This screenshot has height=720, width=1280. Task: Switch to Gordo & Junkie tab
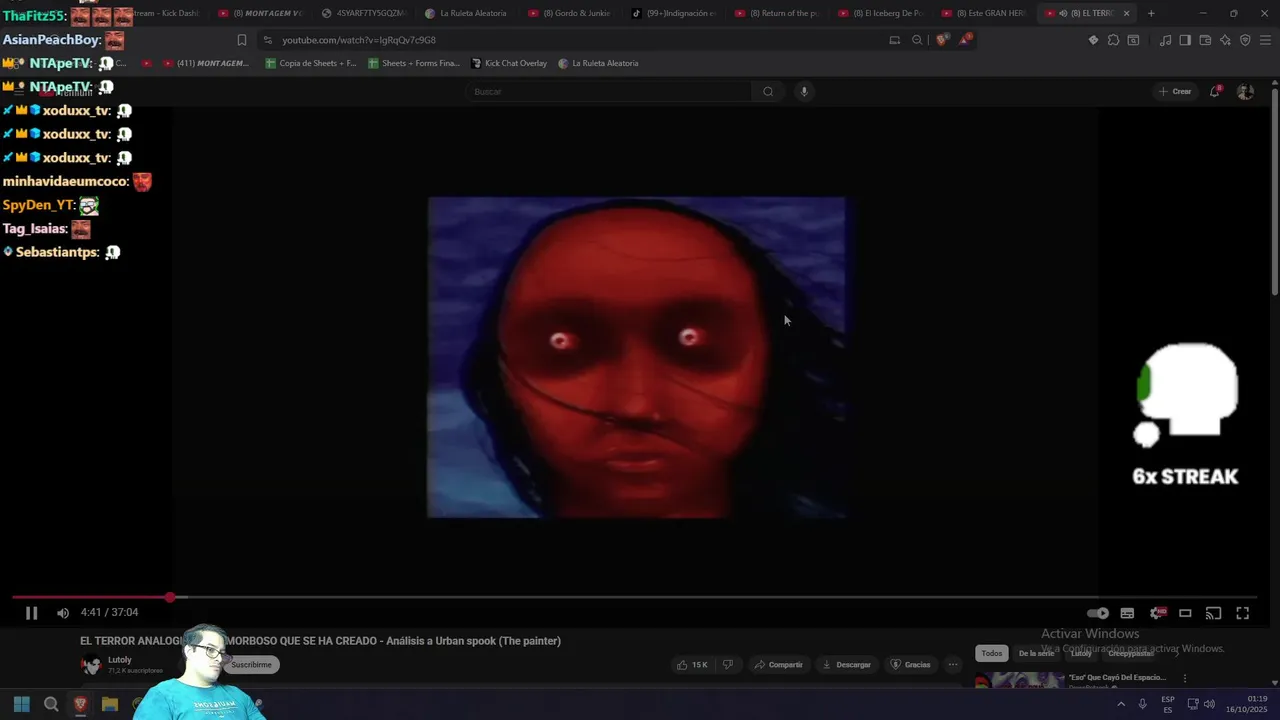[571, 13]
